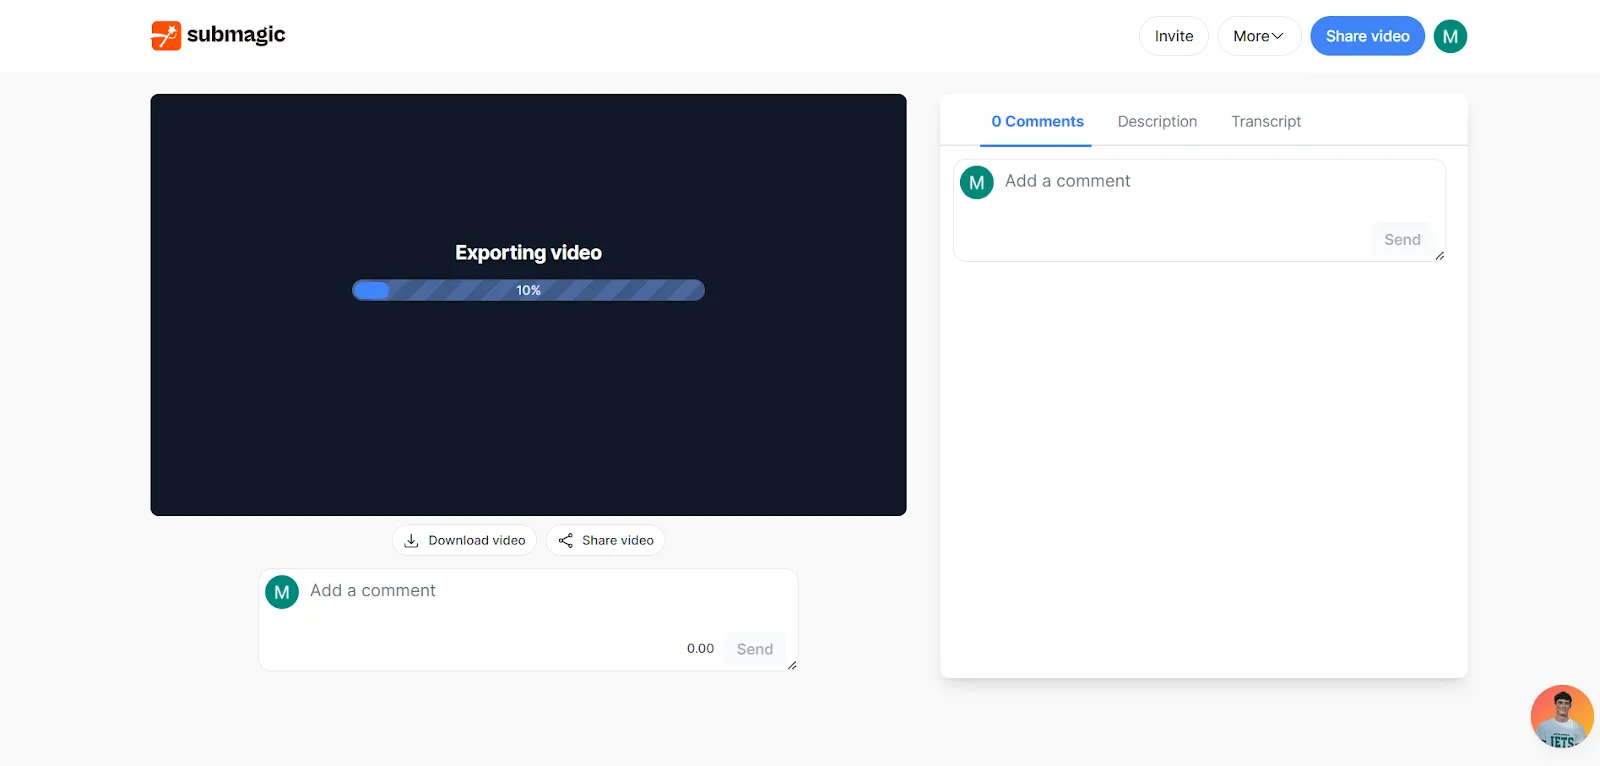Switch to the 0 Comments tab
The width and height of the screenshot is (1600, 766).
click(1037, 121)
